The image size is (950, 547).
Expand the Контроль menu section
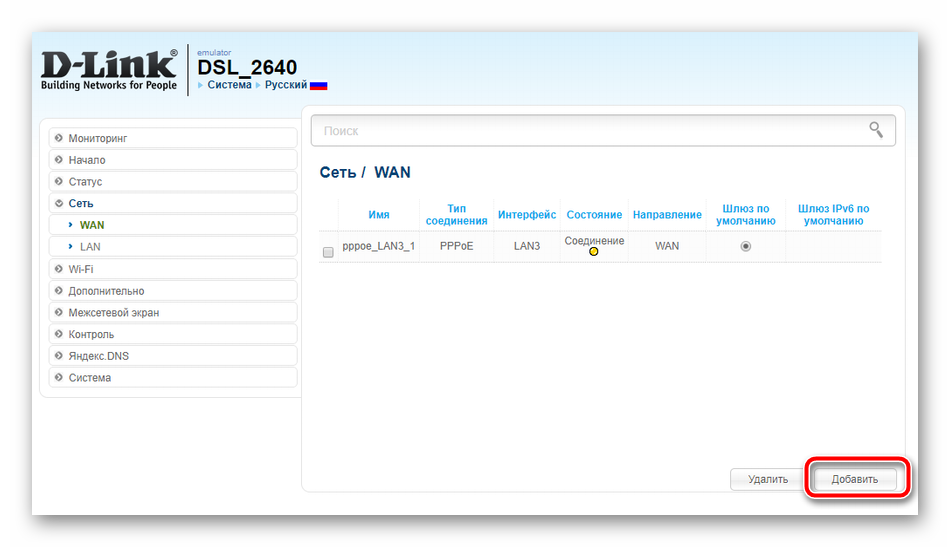(x=173, y=334)
